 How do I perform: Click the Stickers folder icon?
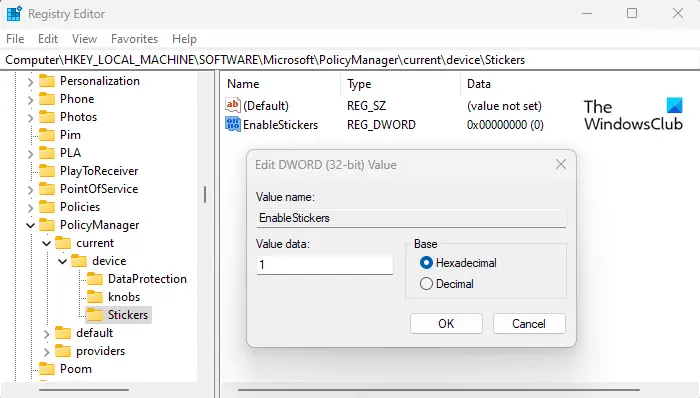click(x=95, y=315)
